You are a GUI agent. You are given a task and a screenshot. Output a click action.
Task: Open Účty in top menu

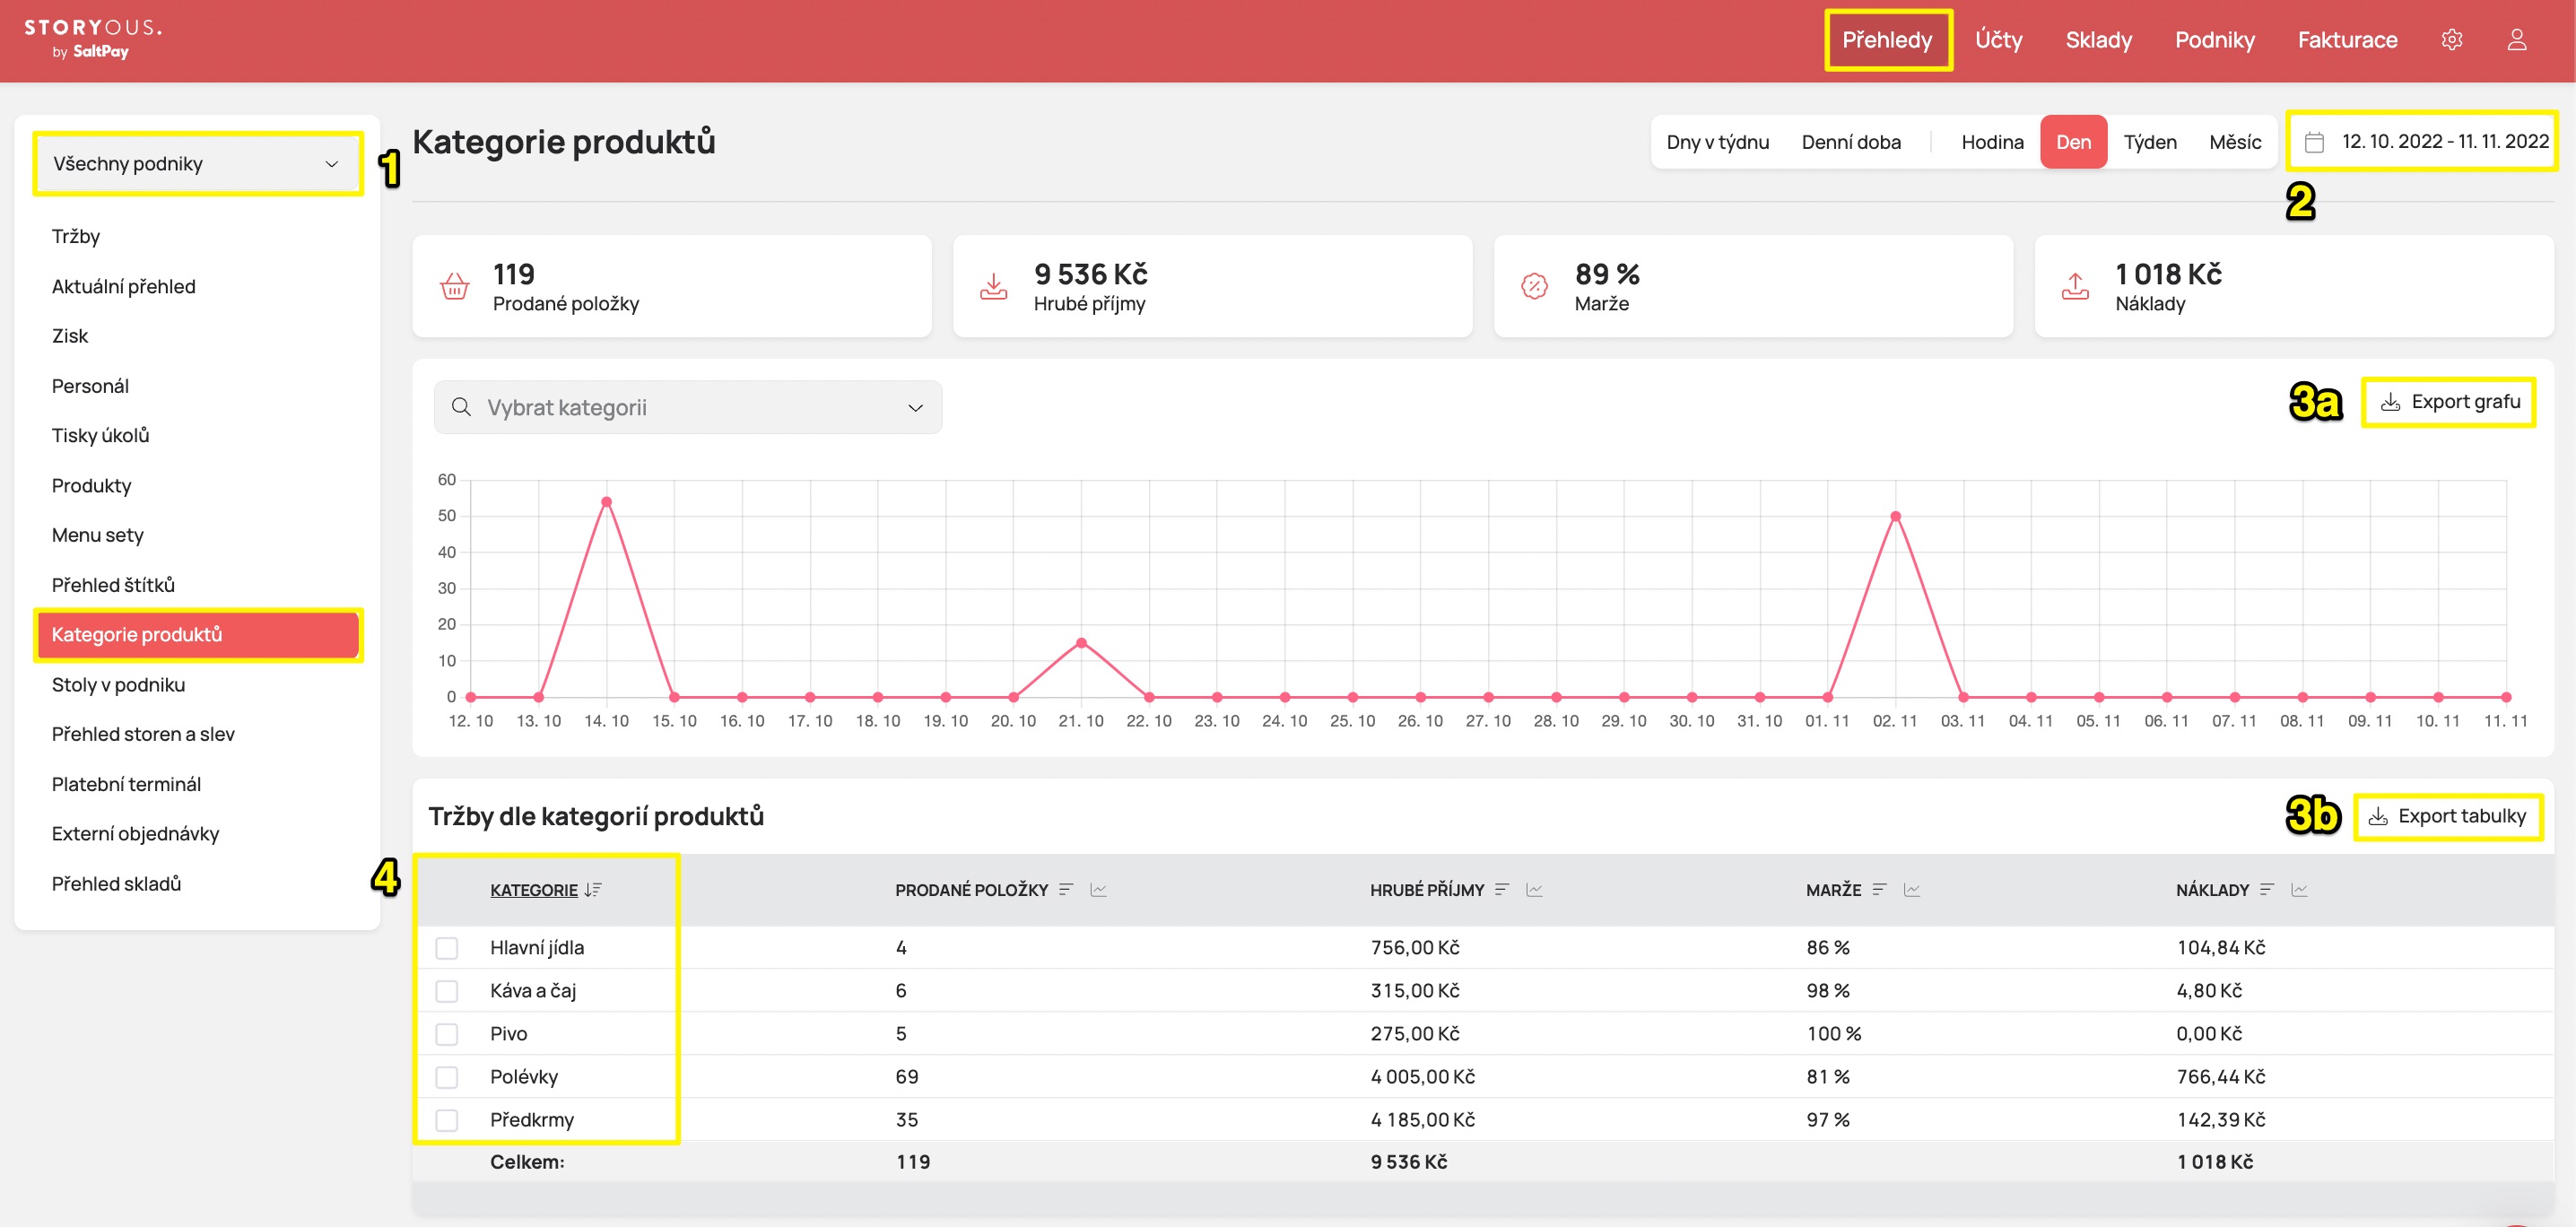tap(1998, 40)
